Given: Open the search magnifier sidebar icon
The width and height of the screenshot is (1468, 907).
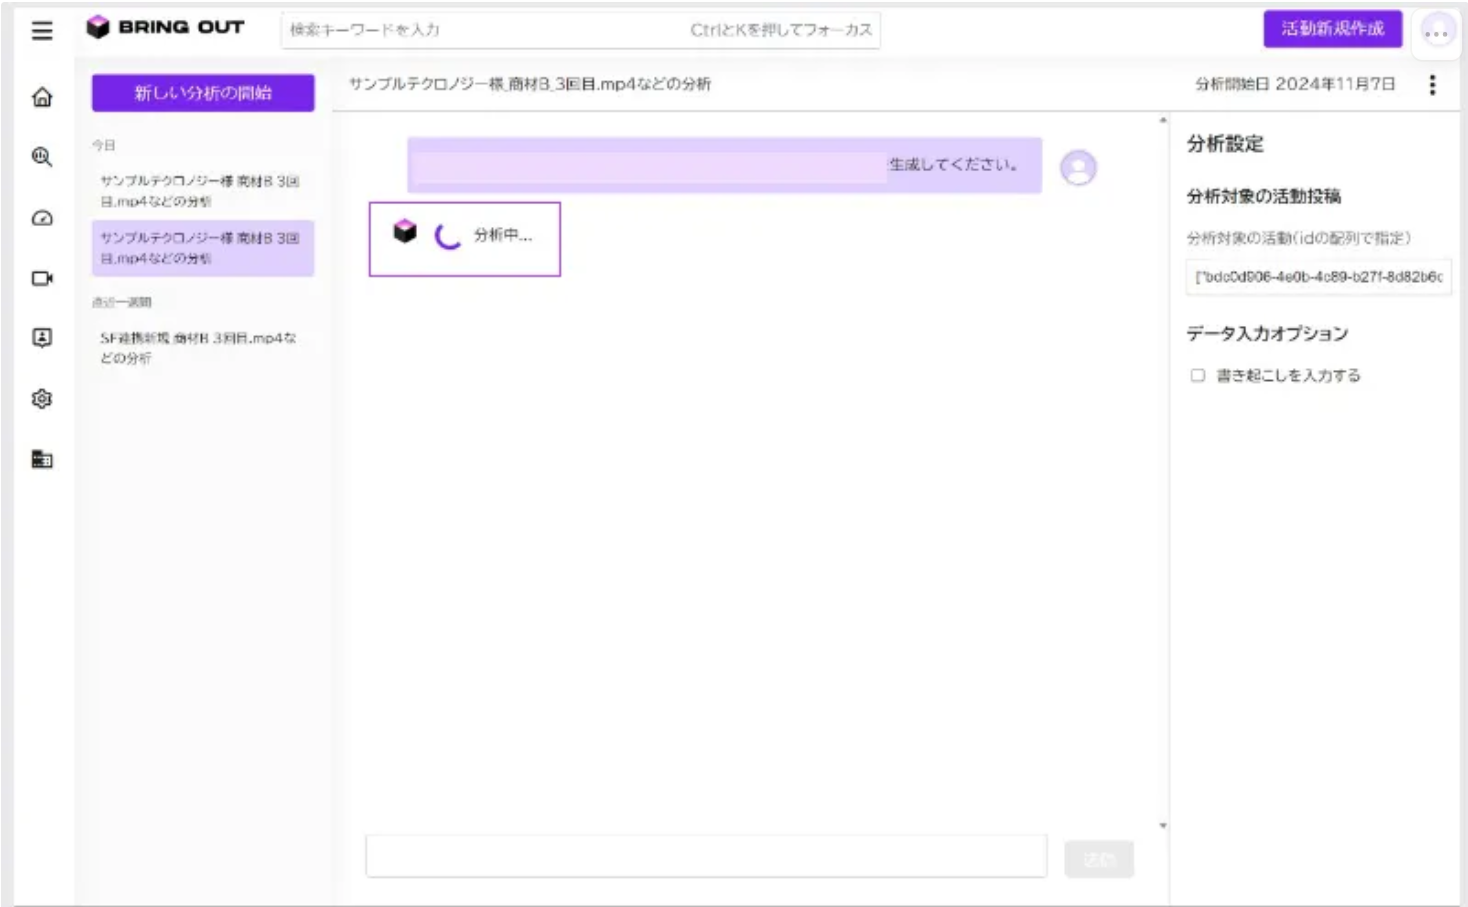Looking at the screenshot, I should click(x=42, y=157).
